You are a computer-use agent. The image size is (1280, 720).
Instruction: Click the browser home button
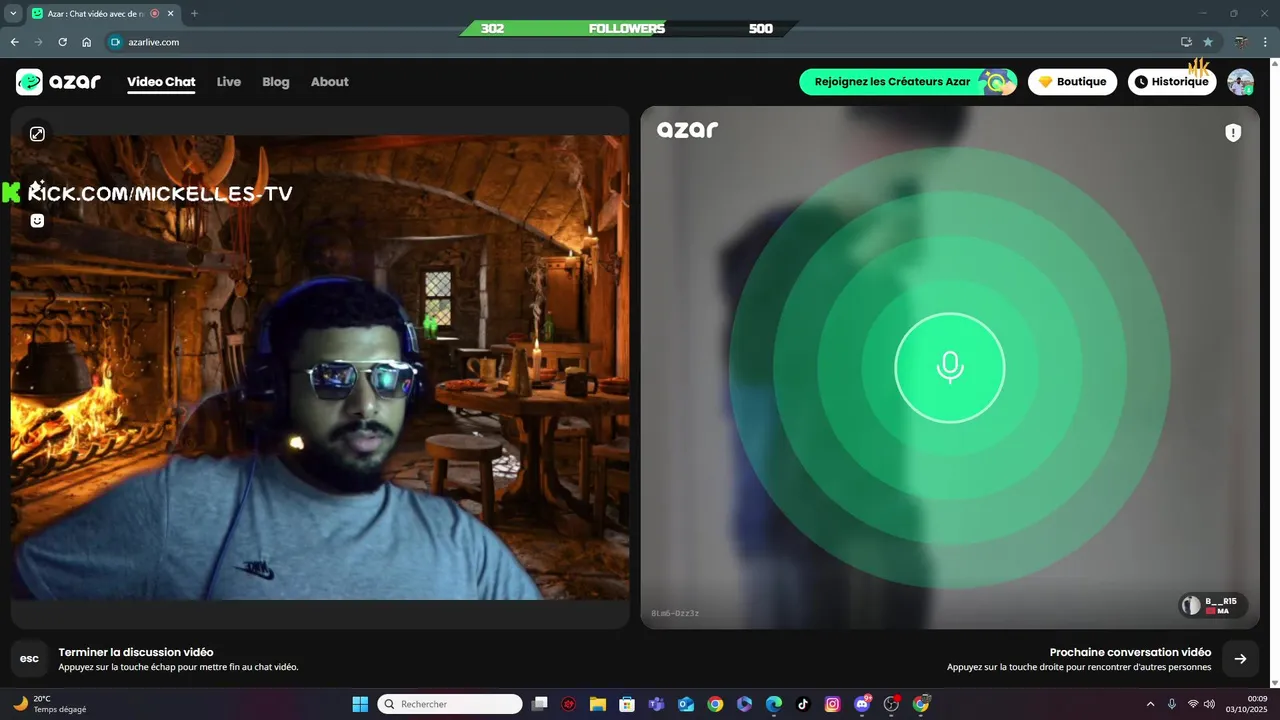[87, 42]
